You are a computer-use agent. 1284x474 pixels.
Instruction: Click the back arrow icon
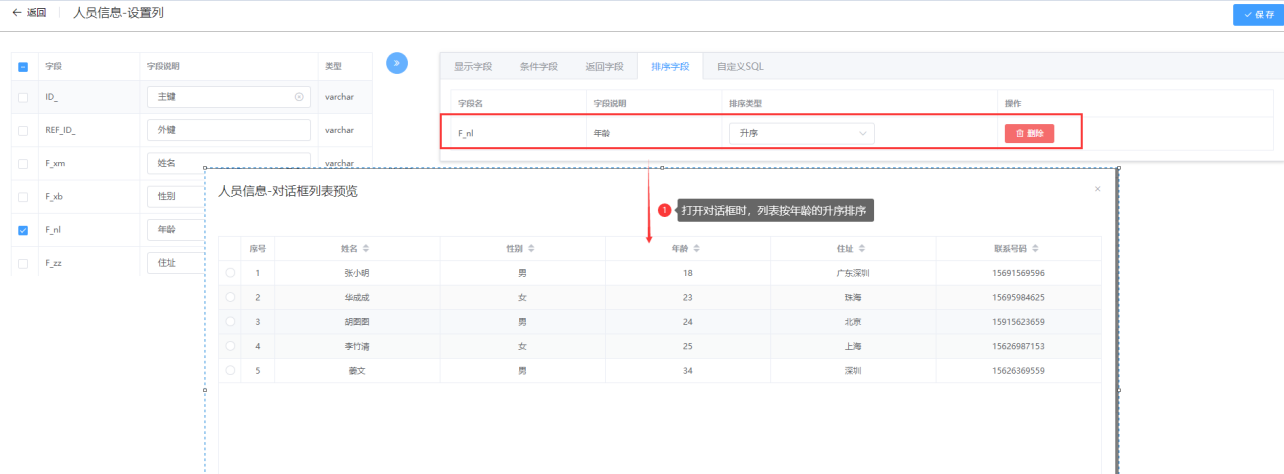click(x=16, y=13)
